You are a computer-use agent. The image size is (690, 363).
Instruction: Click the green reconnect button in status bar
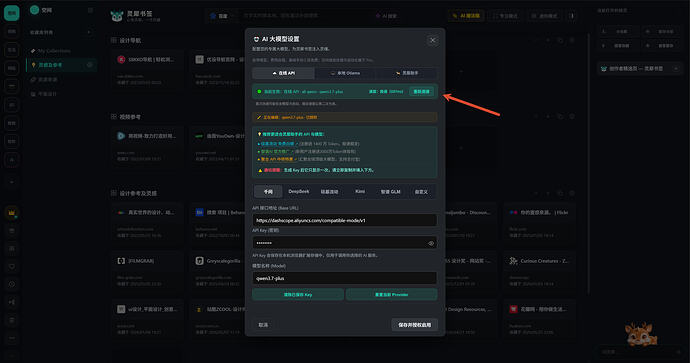tap(422, 92)
